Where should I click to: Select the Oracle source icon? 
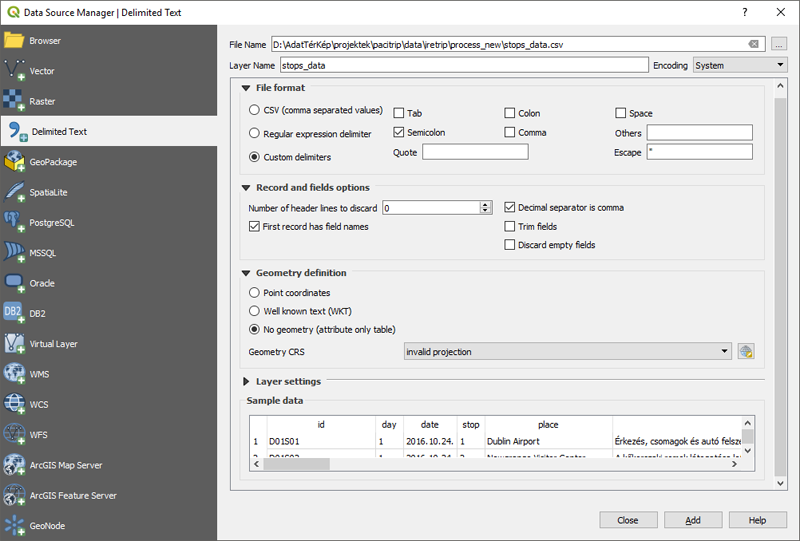[14, 283]
